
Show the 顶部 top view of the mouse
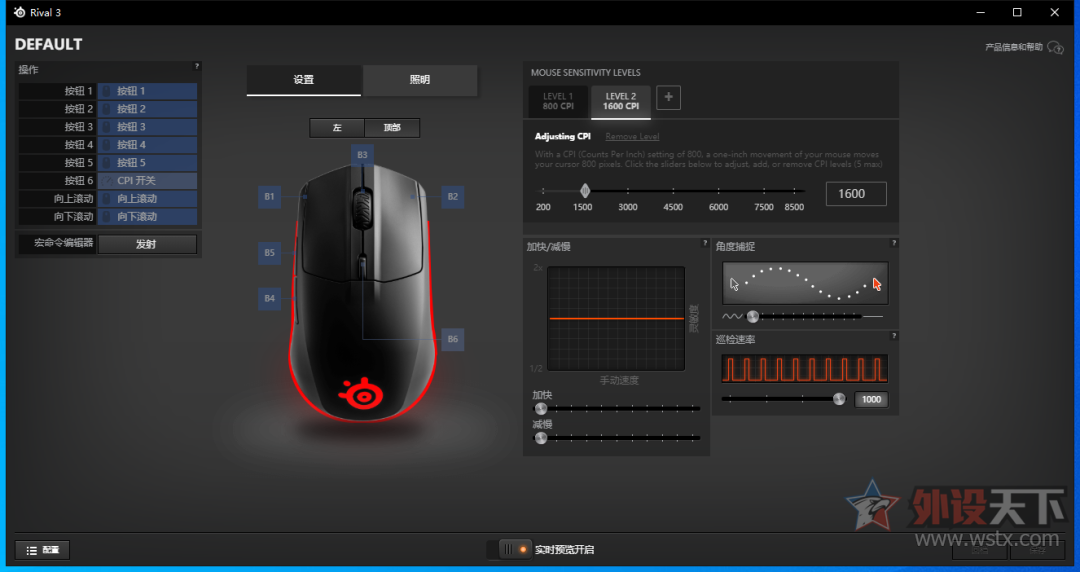coord(392,127)
